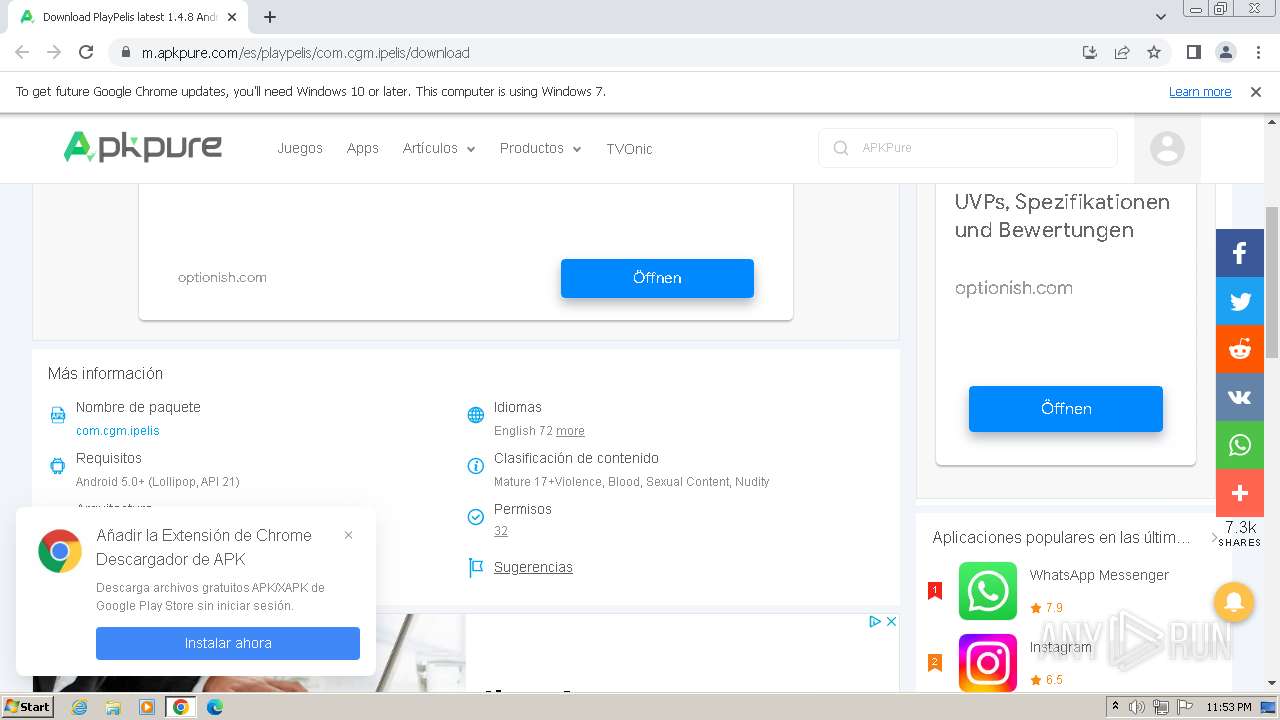Open com.cgm.ipelis package link
The width and height of the screenshot is (1280, 720).
[x=118, y=431]
